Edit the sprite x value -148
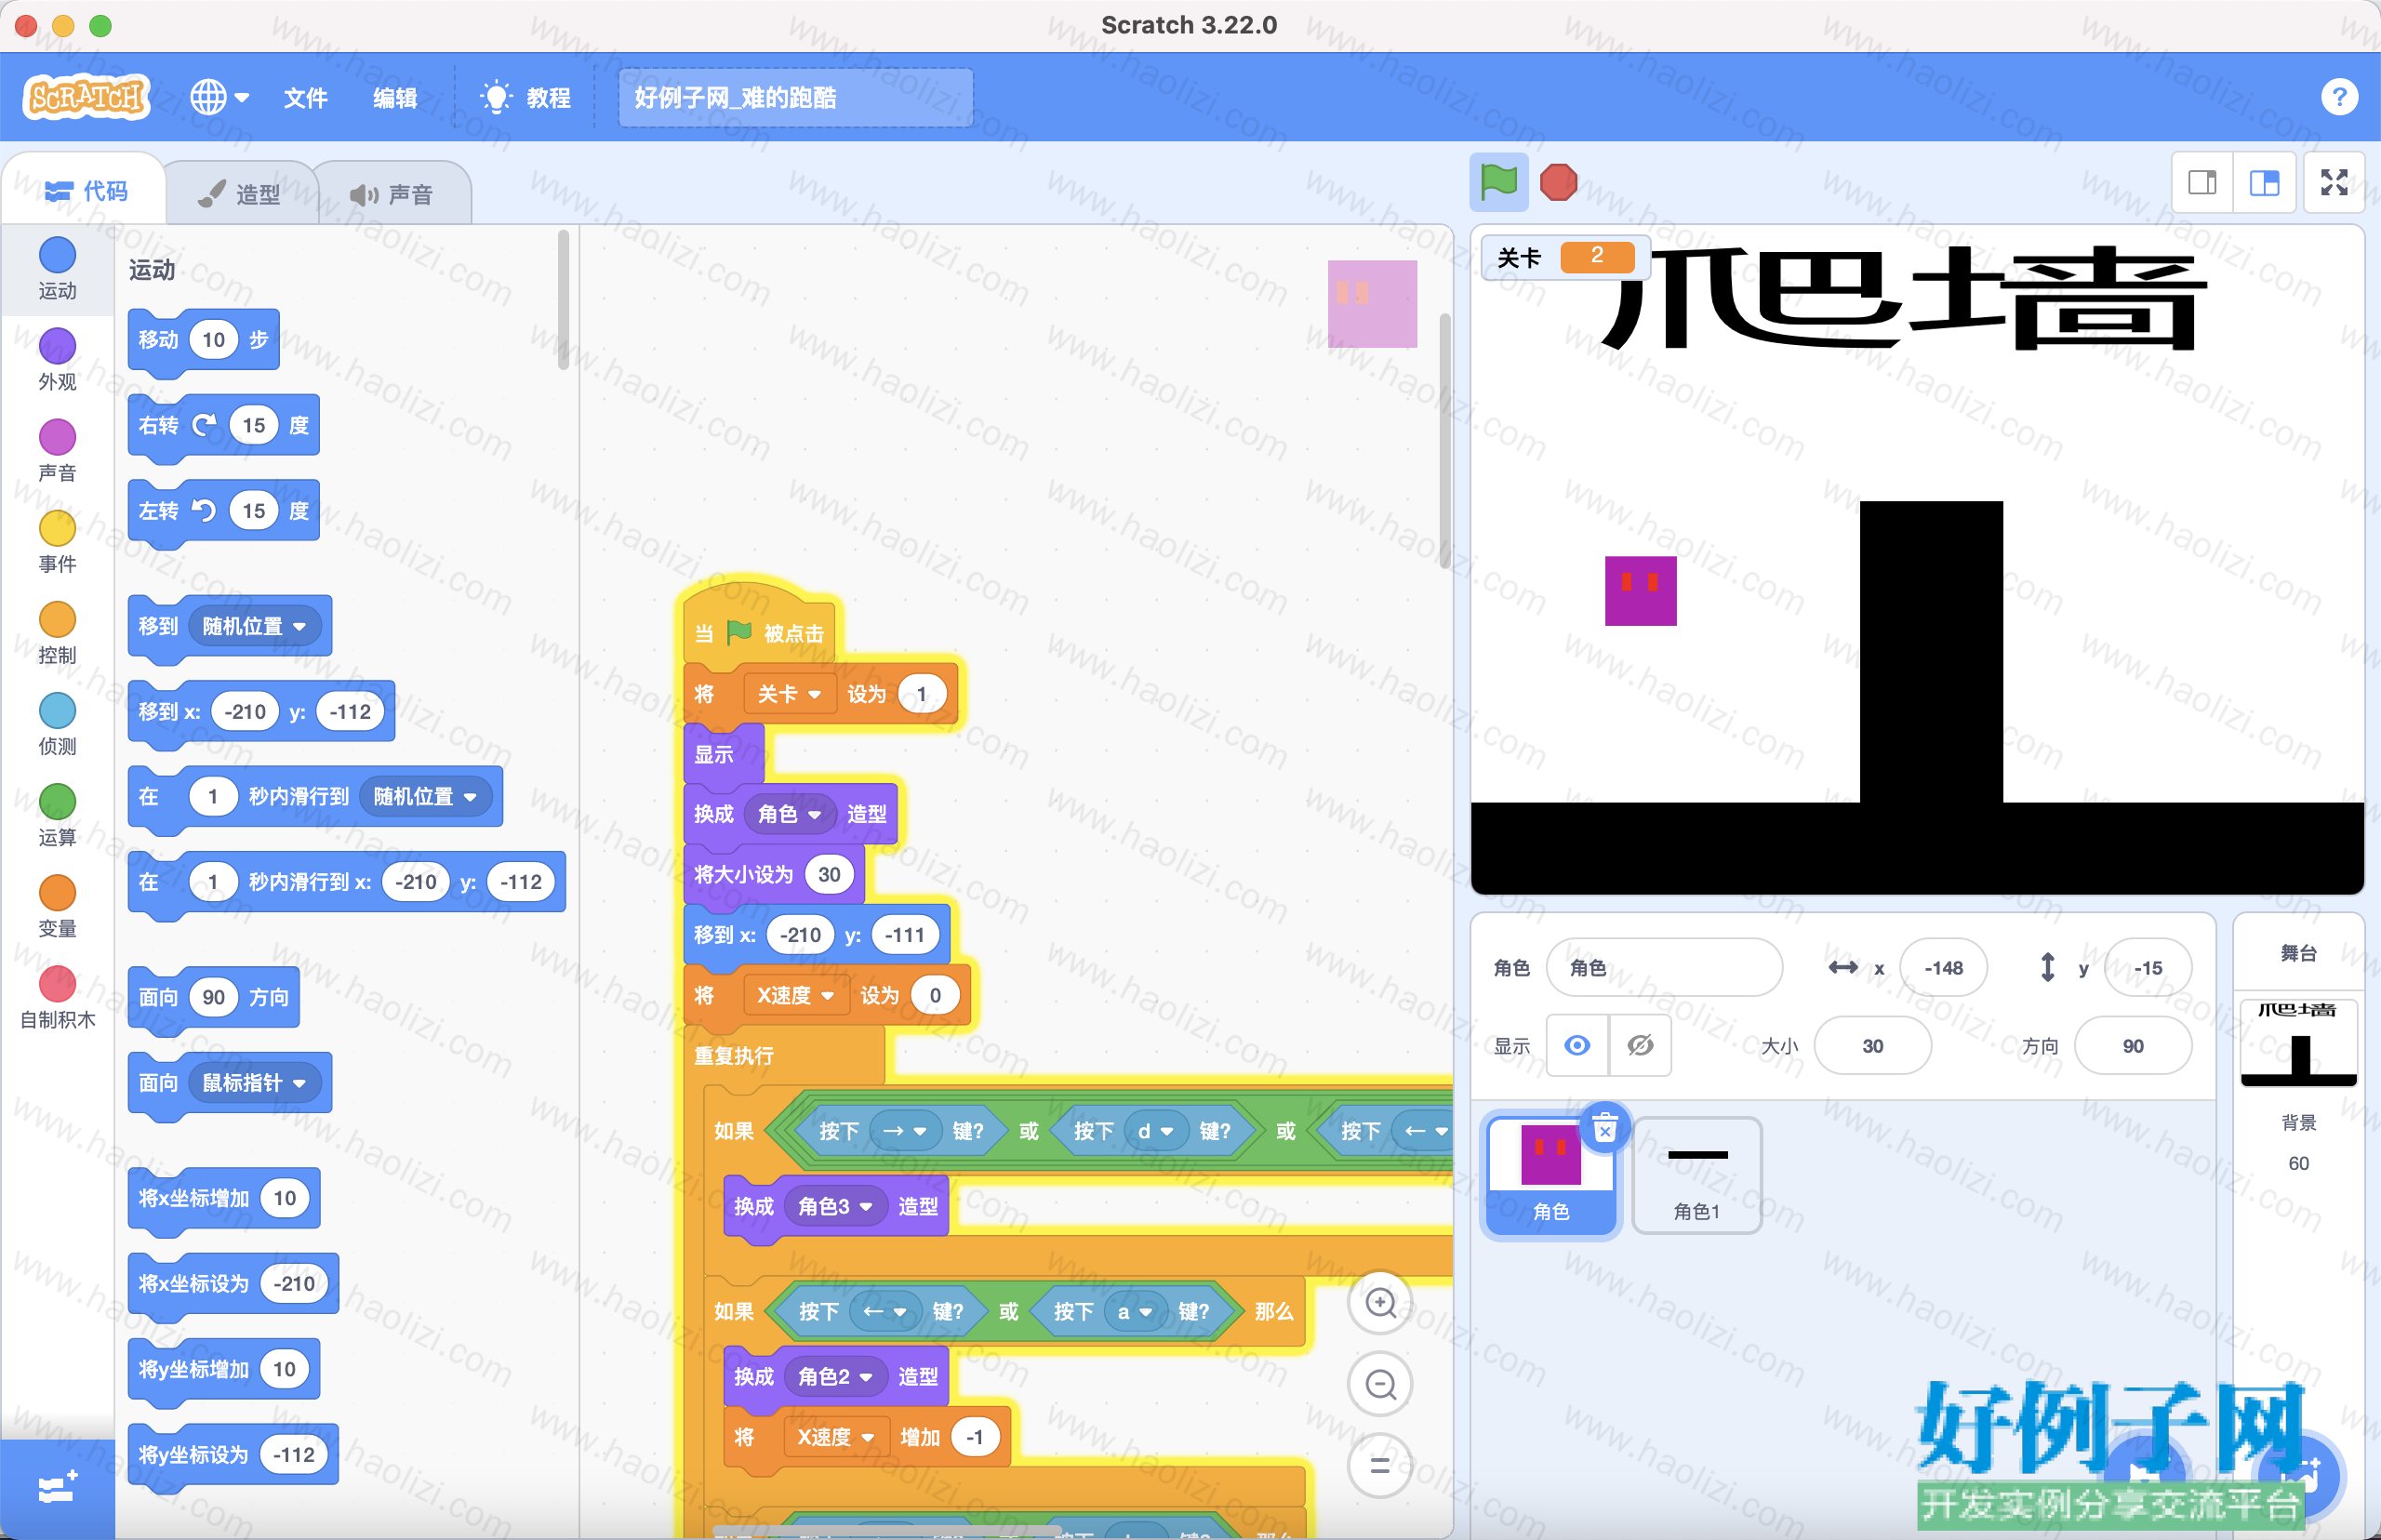2381x1540 pixels. [x=1943, y=967]
